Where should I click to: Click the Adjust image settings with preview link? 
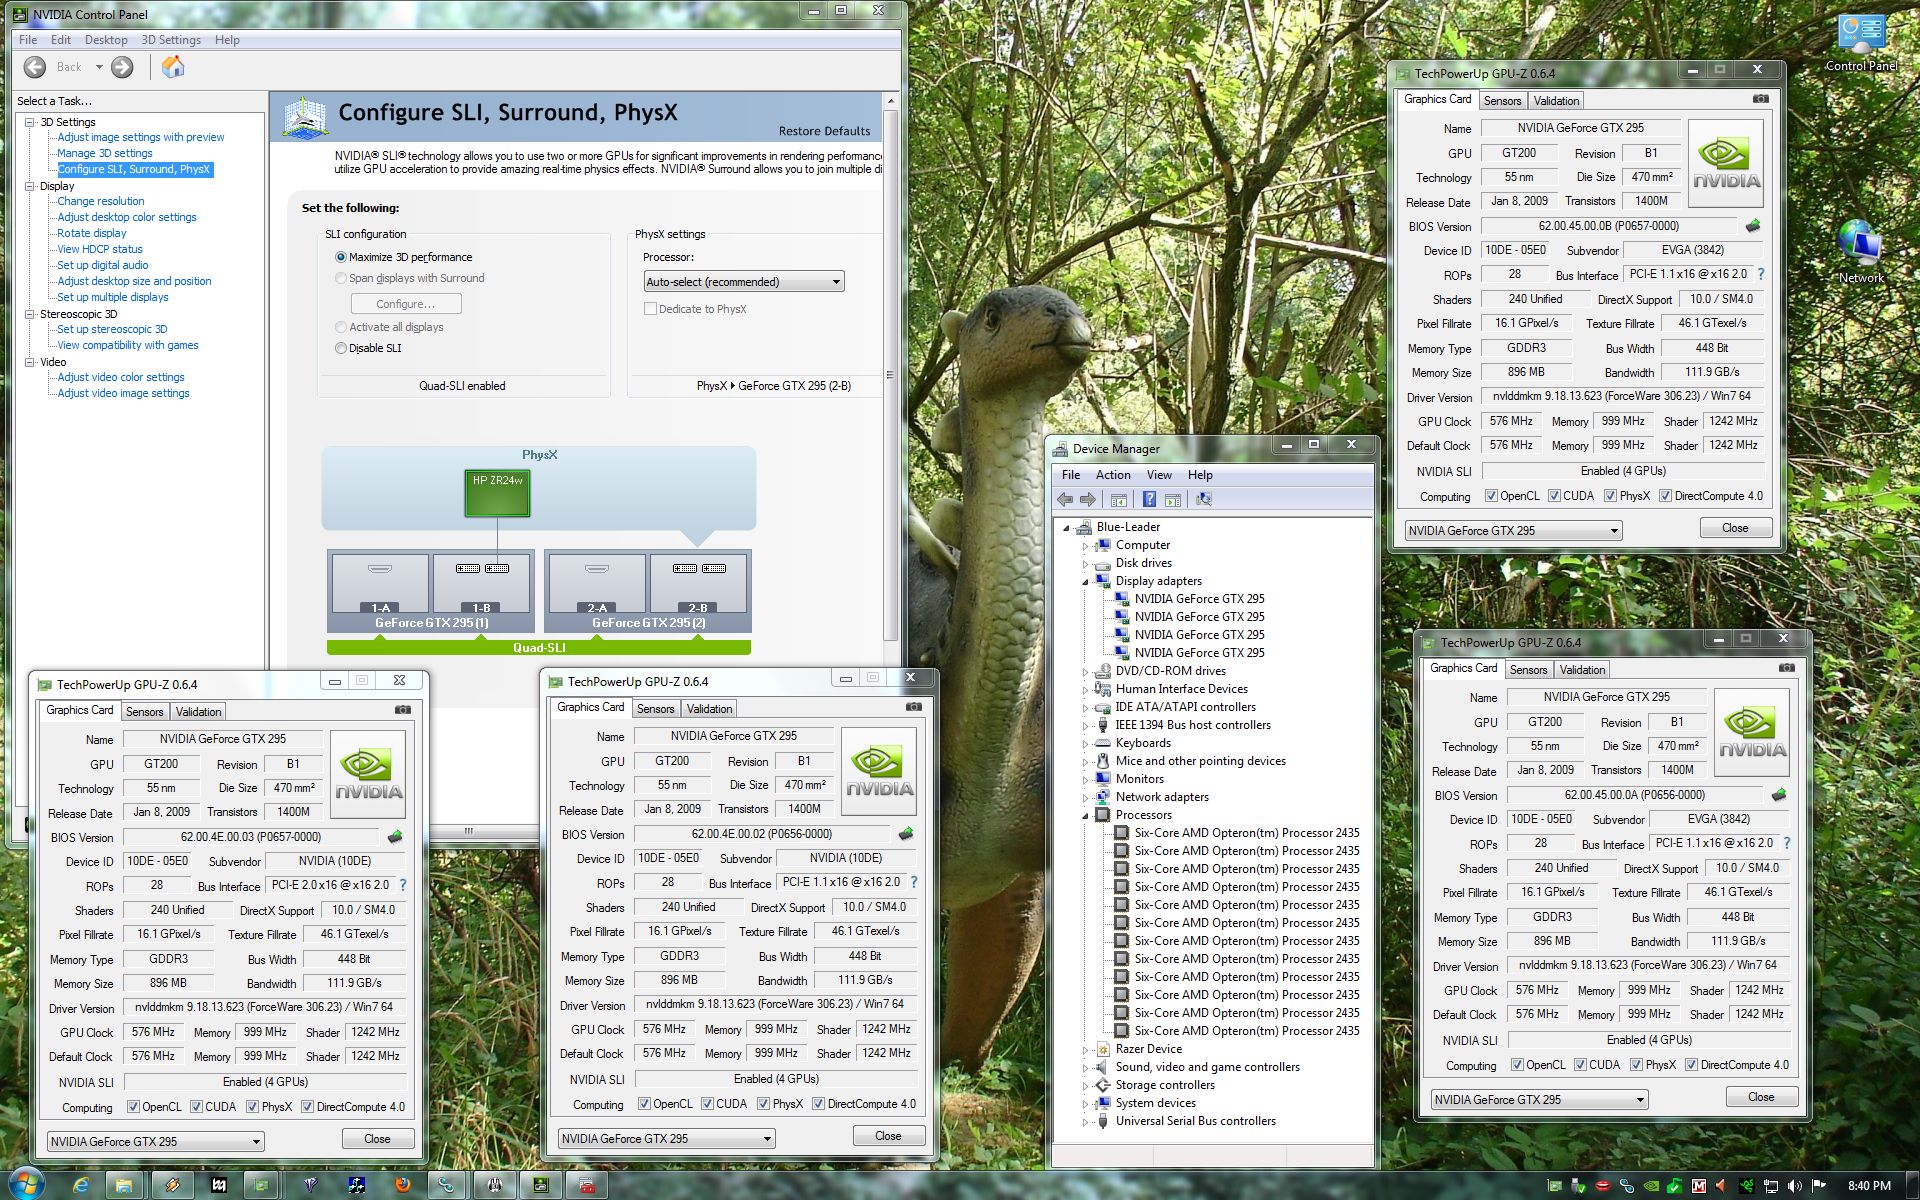tap(140, 137)
